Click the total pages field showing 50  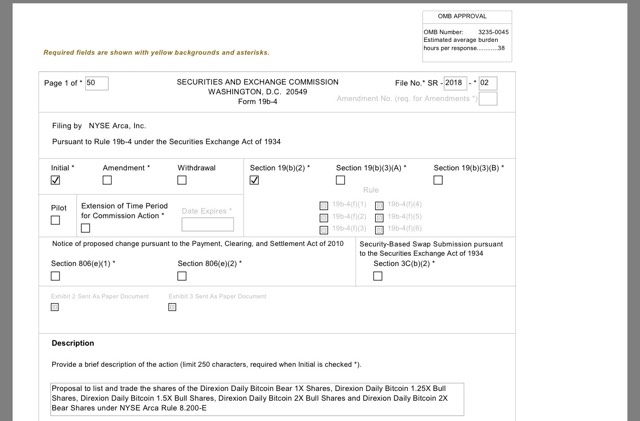97,83
